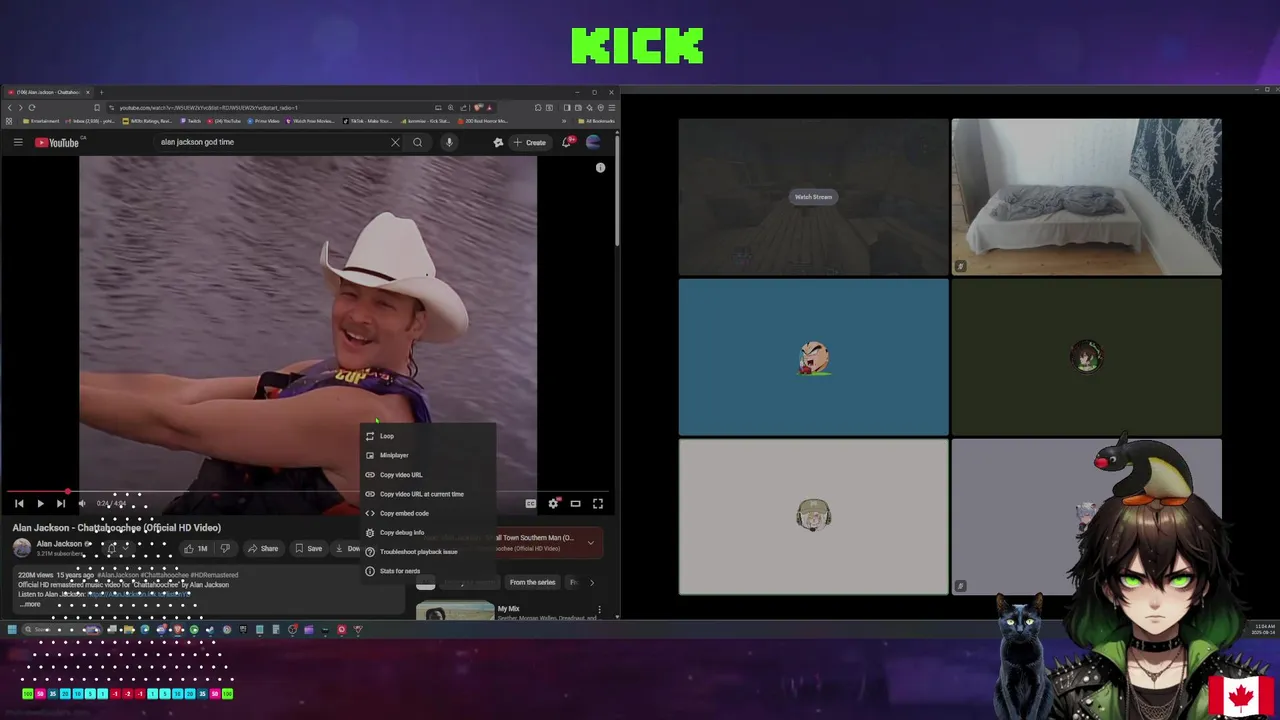
Task: Save the video to a playlist
Action: 308,548
